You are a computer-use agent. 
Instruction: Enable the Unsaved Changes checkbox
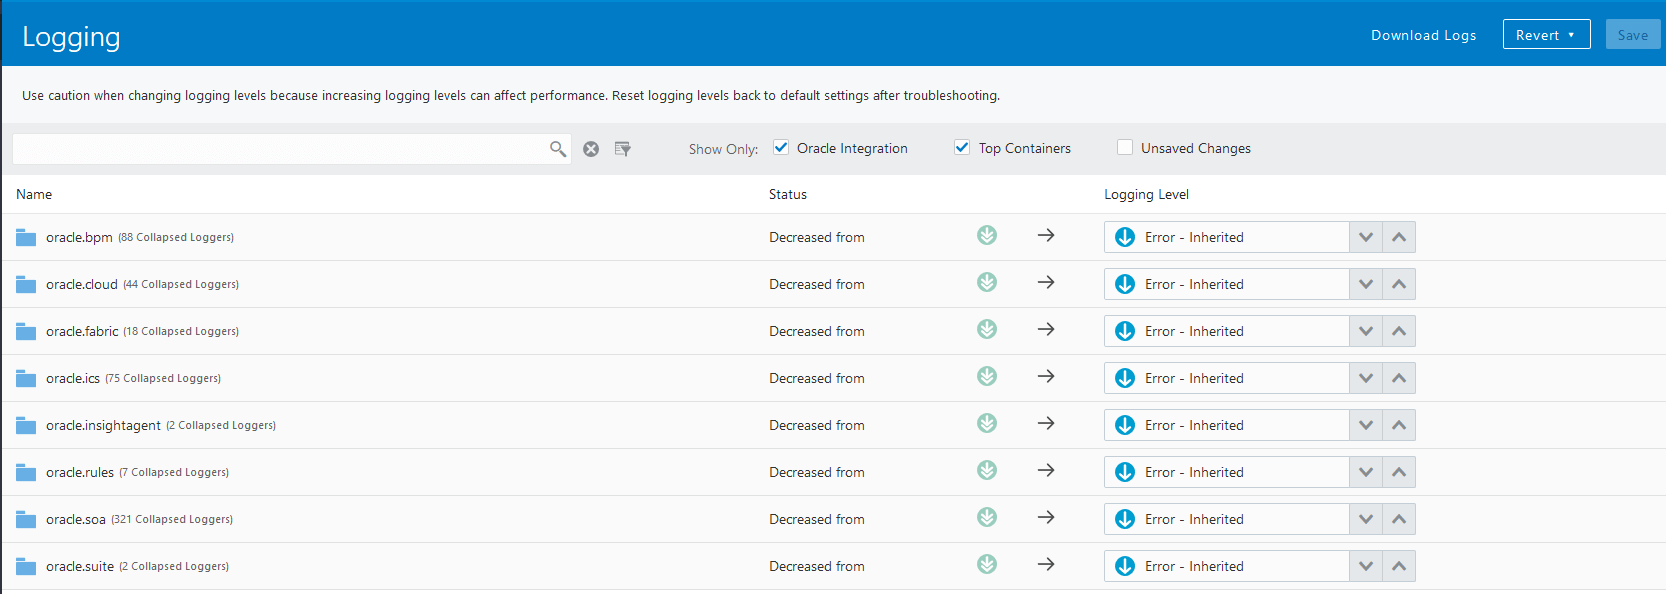[1125, 147]
